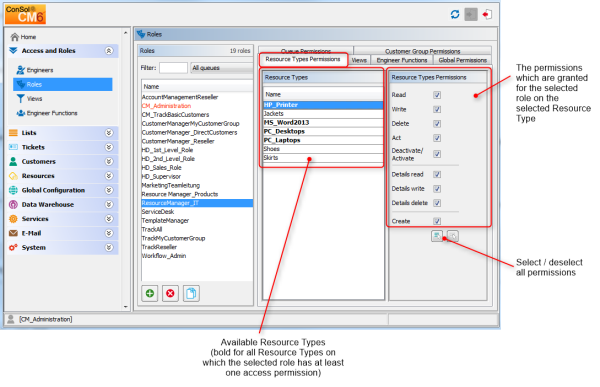
Task: Expand the Customers section chevron
Action: pos(109,162)
